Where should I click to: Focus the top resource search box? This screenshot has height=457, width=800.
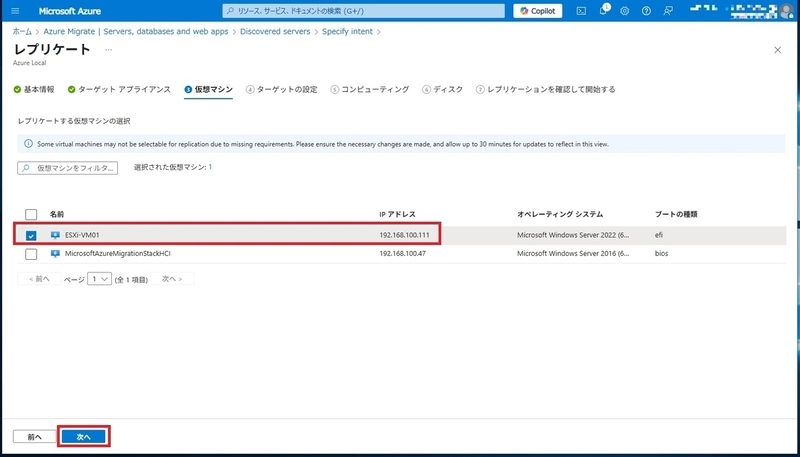click(x=364, y=11)
